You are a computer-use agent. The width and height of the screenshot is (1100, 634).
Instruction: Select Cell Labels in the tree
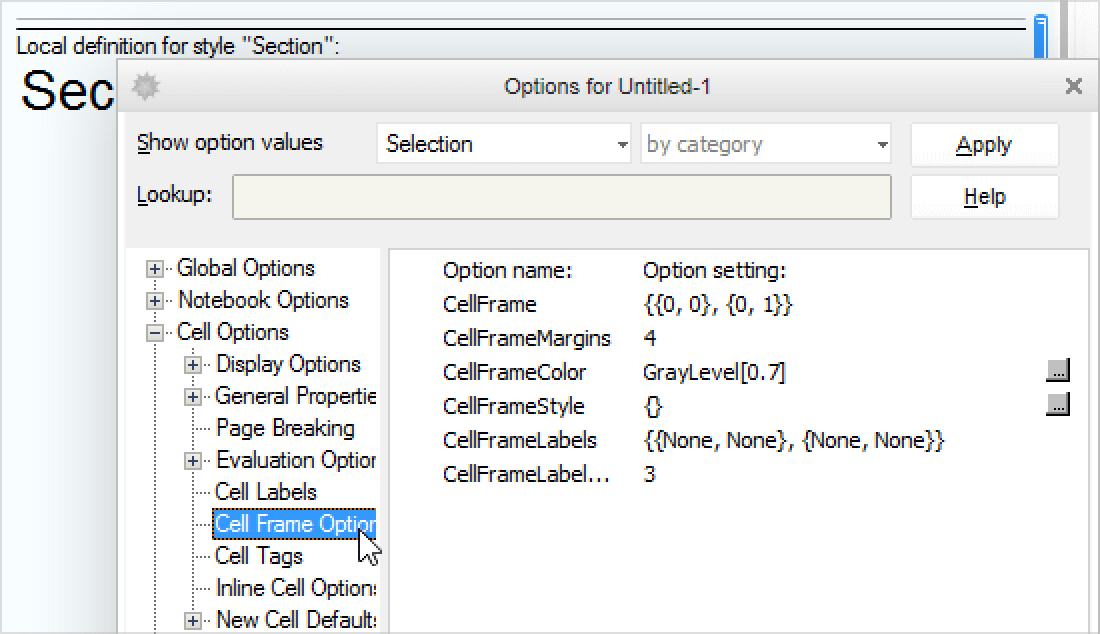(266, 492)
